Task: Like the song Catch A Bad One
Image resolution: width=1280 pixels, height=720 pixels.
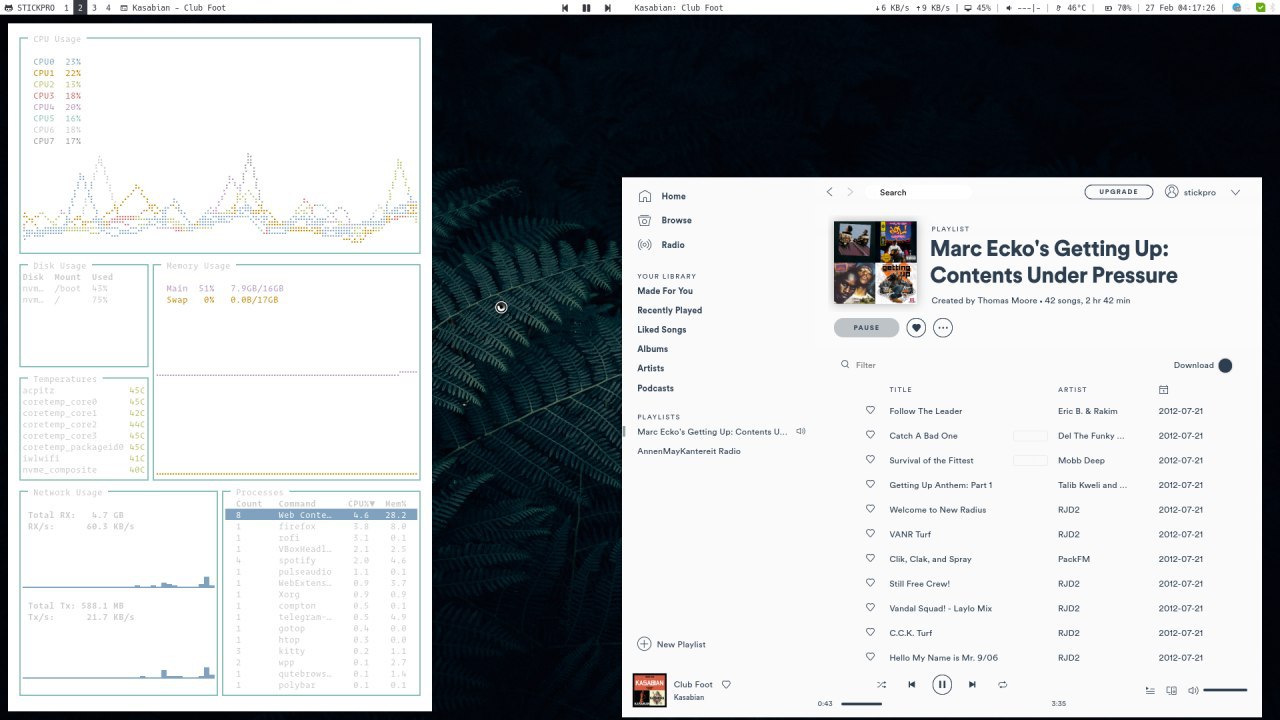Action: click(x=870, y=435)
